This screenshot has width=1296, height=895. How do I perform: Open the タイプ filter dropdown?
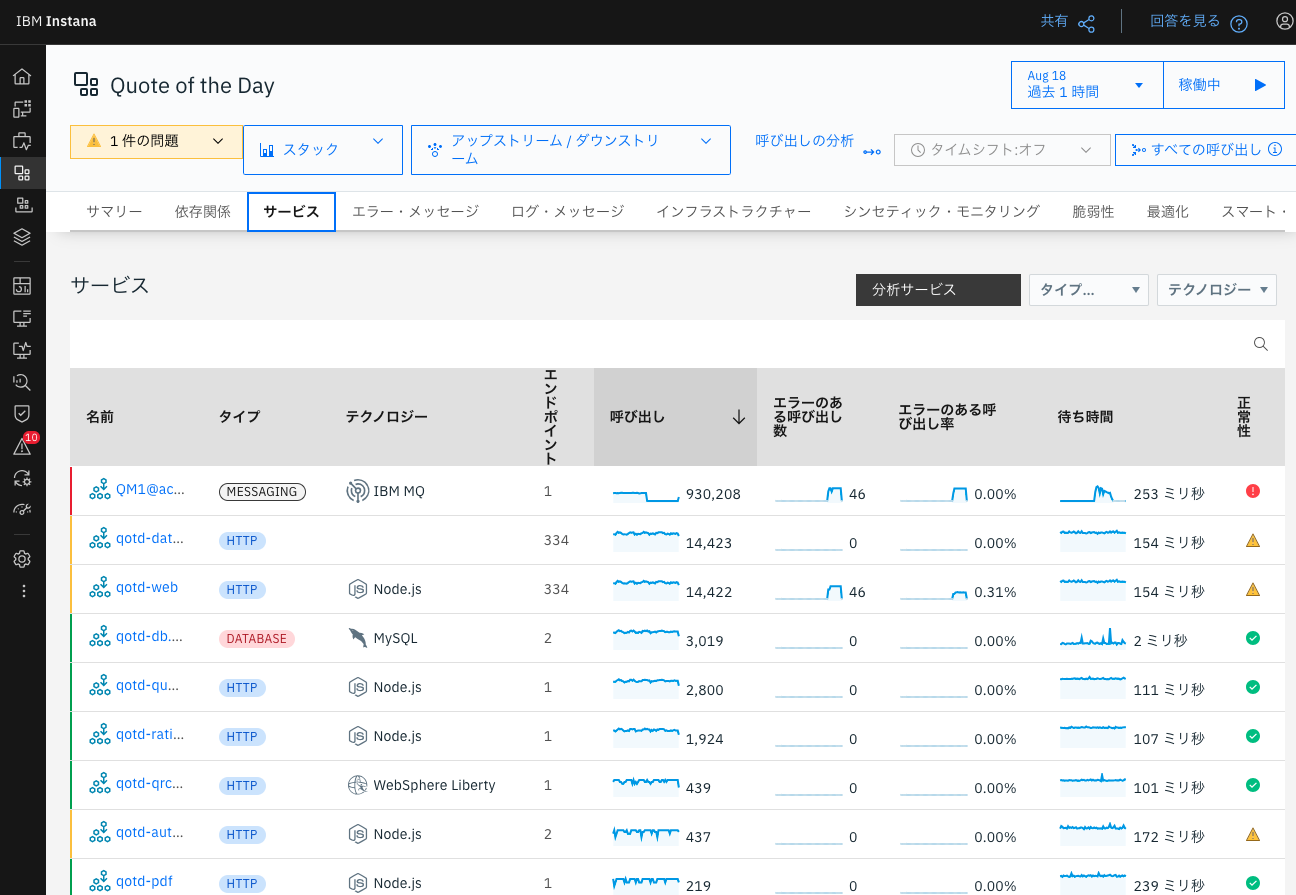[x=1088, y=290]
